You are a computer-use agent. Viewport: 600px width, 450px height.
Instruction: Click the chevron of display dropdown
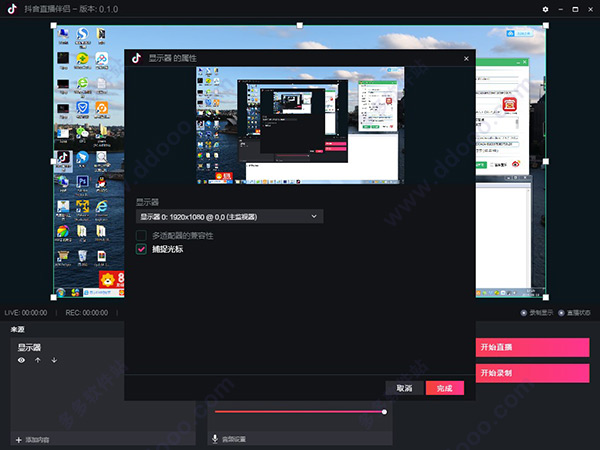(x=314, y=217)
